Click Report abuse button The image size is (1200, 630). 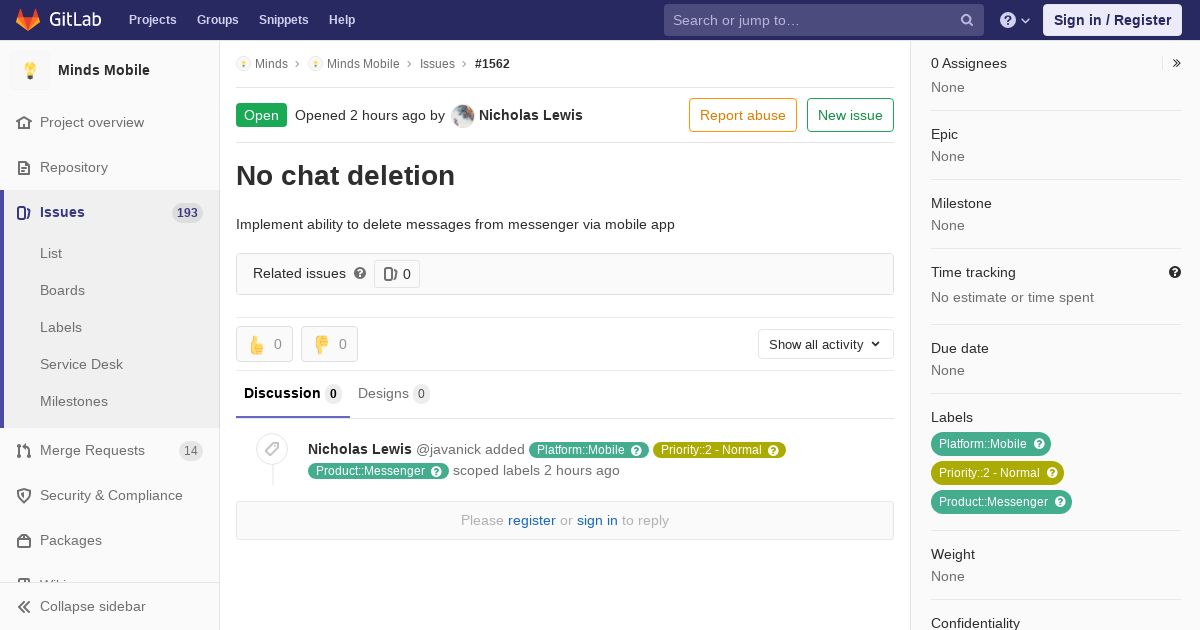coord(743,115)
